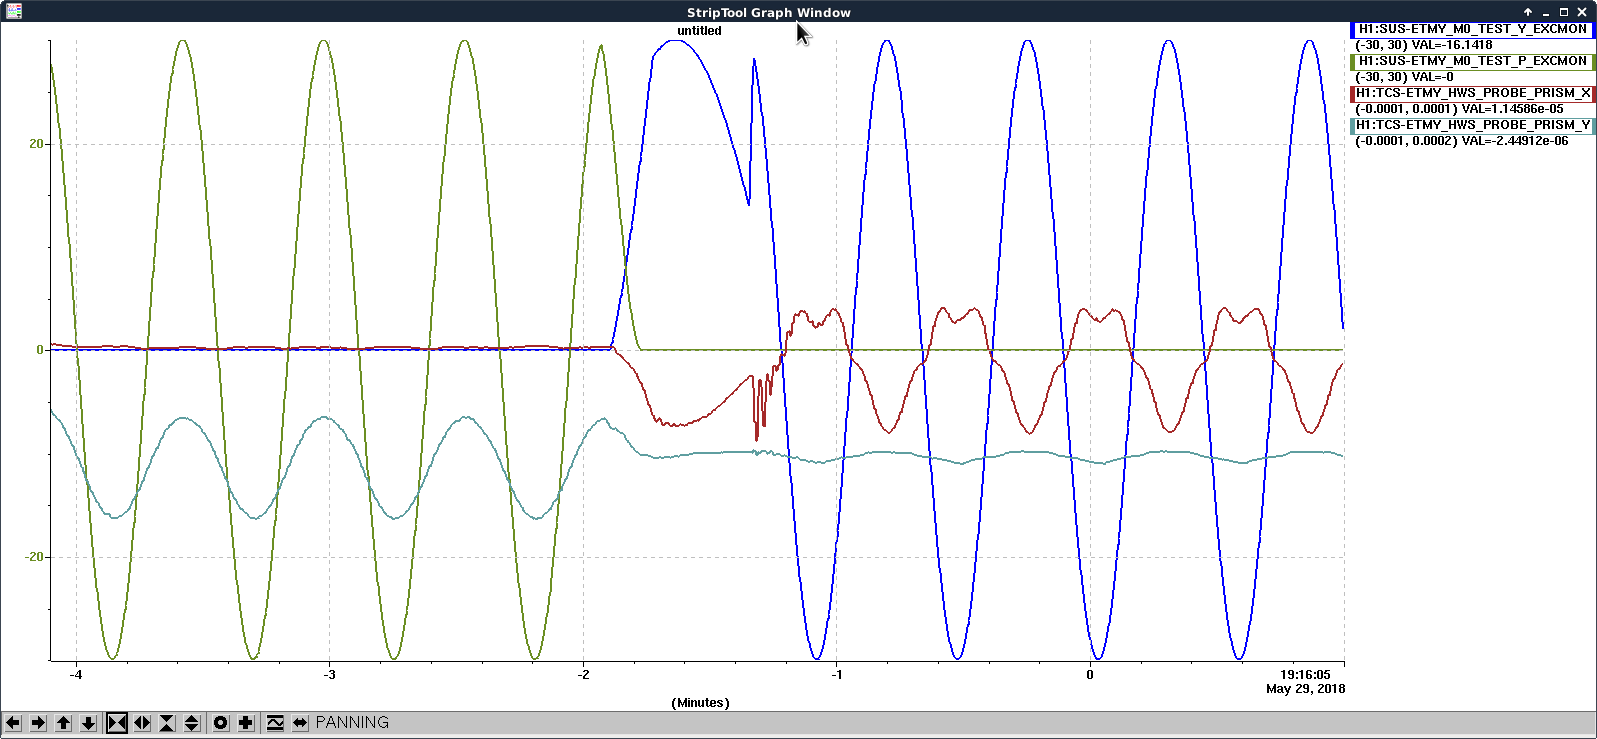This screenshot has width=1597, height=739.
Task: Click the untitled graph title
Action: [699, 31]
